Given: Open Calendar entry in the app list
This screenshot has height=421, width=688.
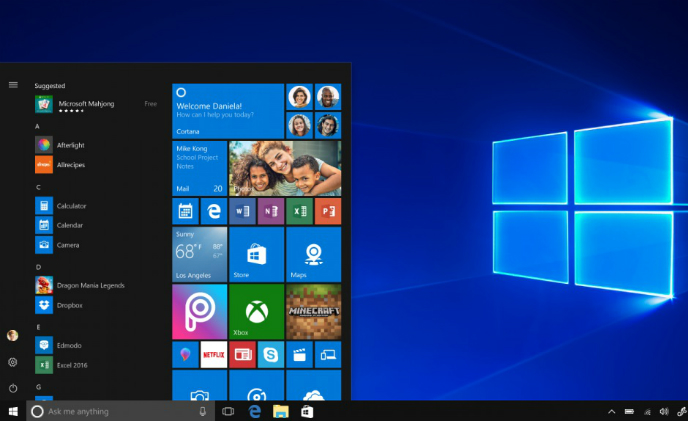Looking at the screenshot, I should point(59,225).
